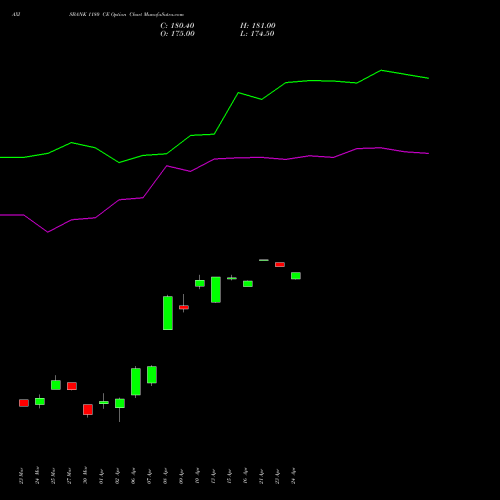Click the low price 'L: 174.50'
The width and height of the screenshot is (500, 500).
click(x=257, y=34)
